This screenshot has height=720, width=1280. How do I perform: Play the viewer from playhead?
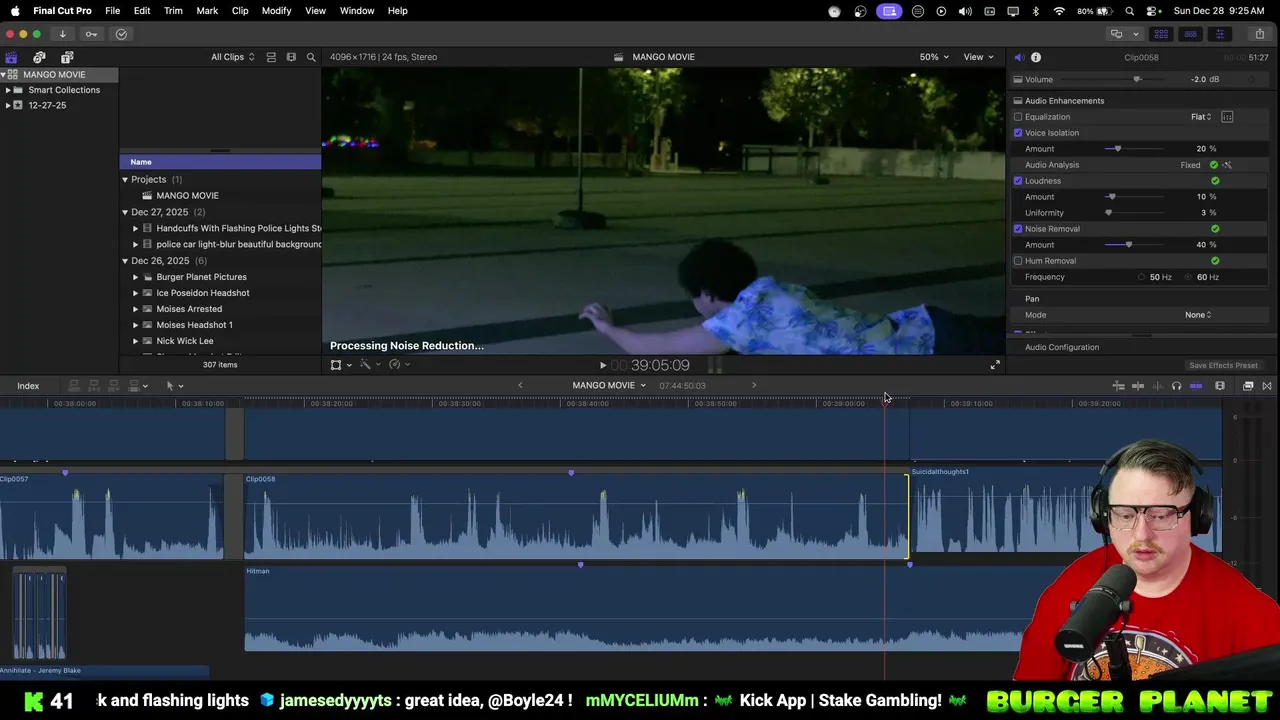point(602,365)
